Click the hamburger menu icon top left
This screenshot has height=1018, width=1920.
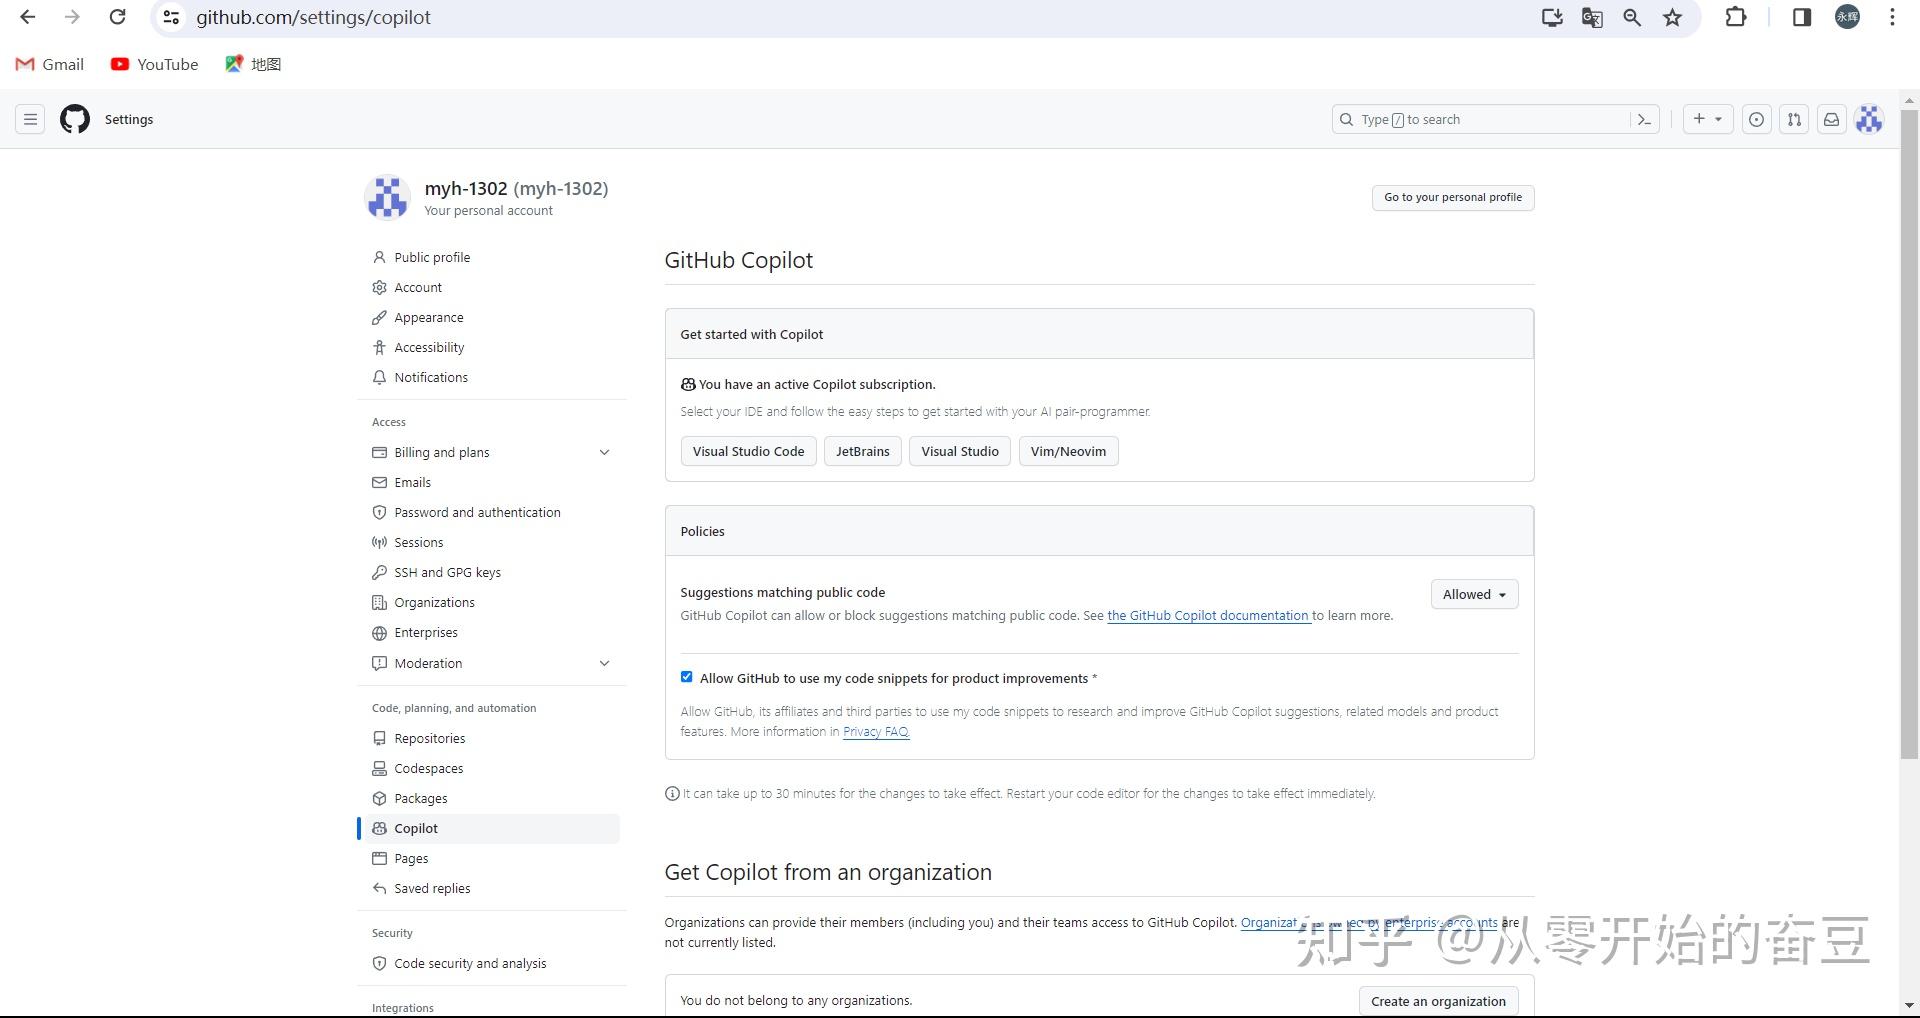click(30, 119)
